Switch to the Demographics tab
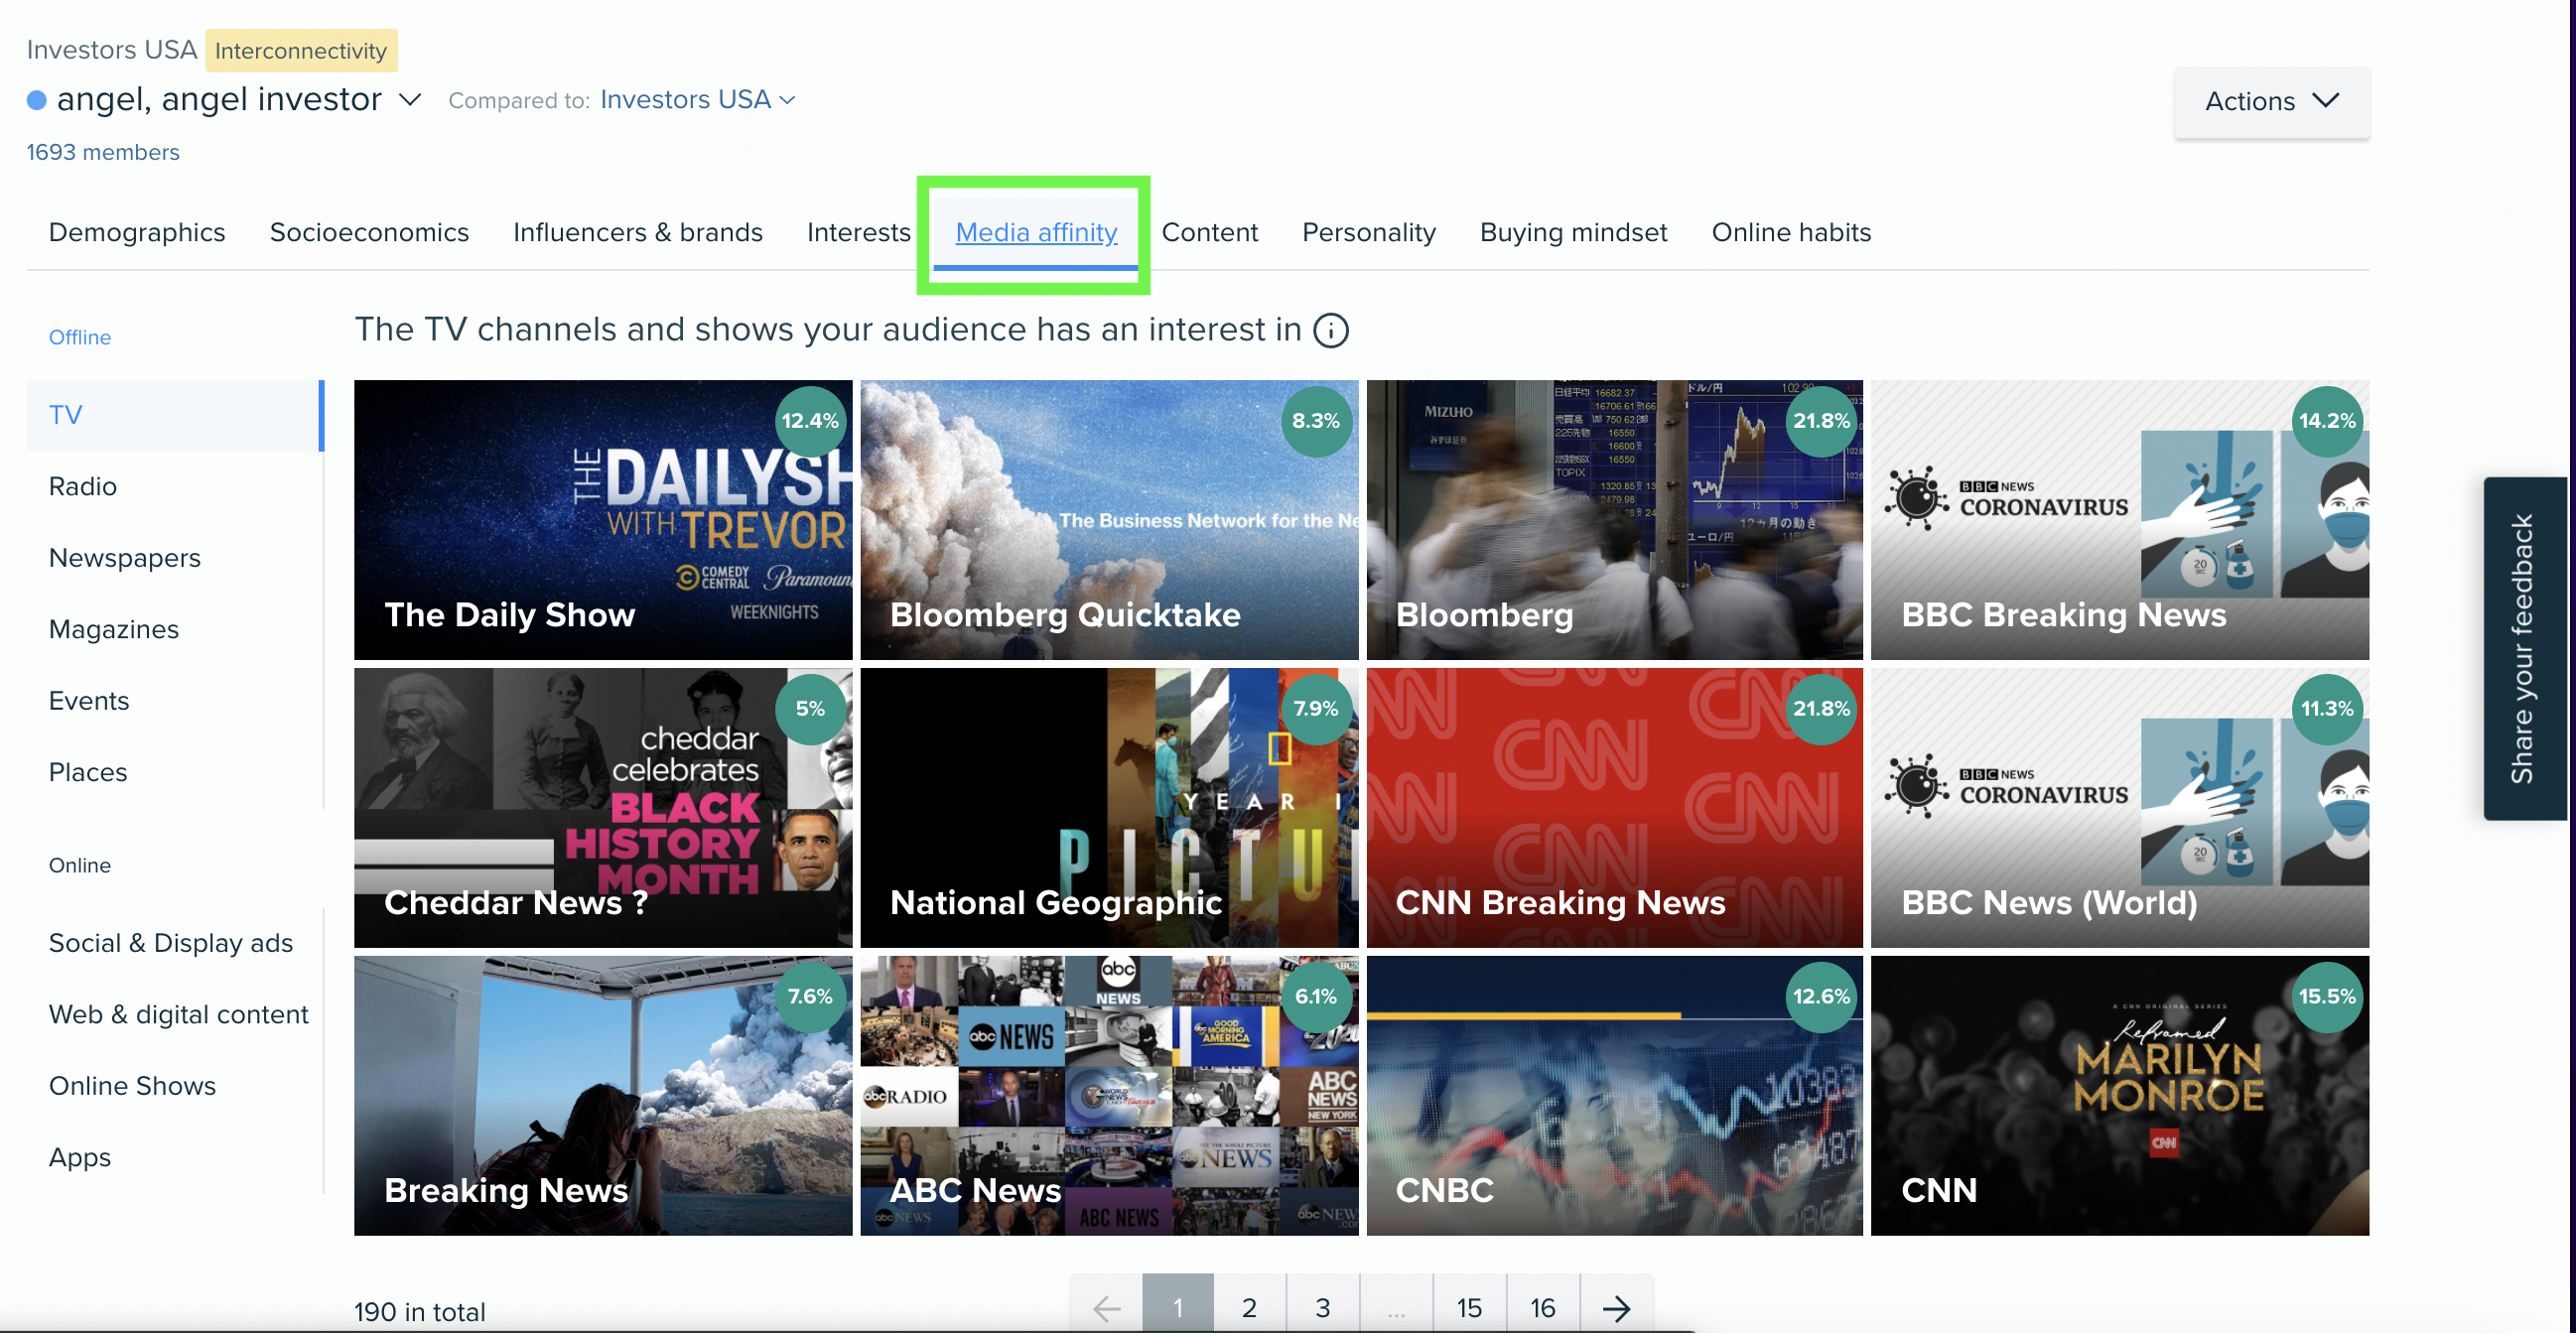This screenshot has height=1333, width=2576. tap(137, 232)
